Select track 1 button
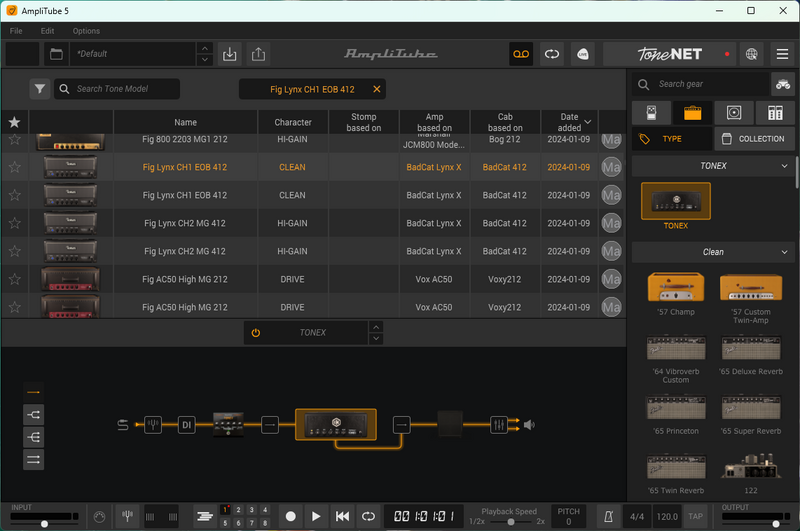The height and width of the screenshot is (531, 800). click(225, 510)
